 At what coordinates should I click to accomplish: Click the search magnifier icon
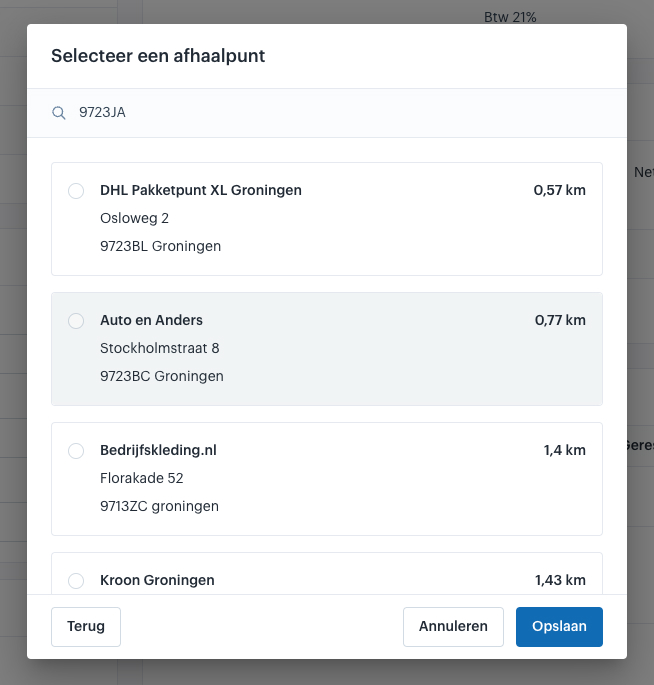(59, 113)
